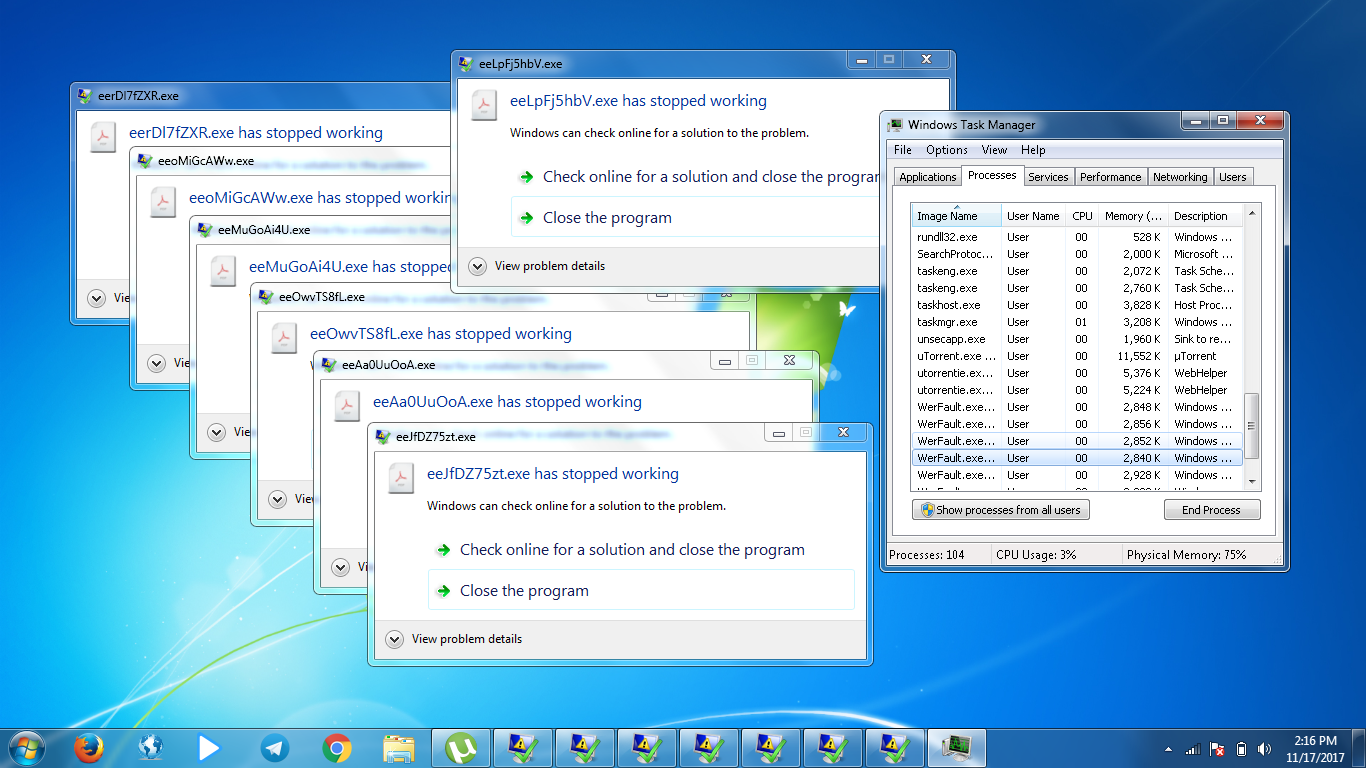Open the Help menu in Task Manager
This screenshot has height=768, width=1368.
[1033, 150]
